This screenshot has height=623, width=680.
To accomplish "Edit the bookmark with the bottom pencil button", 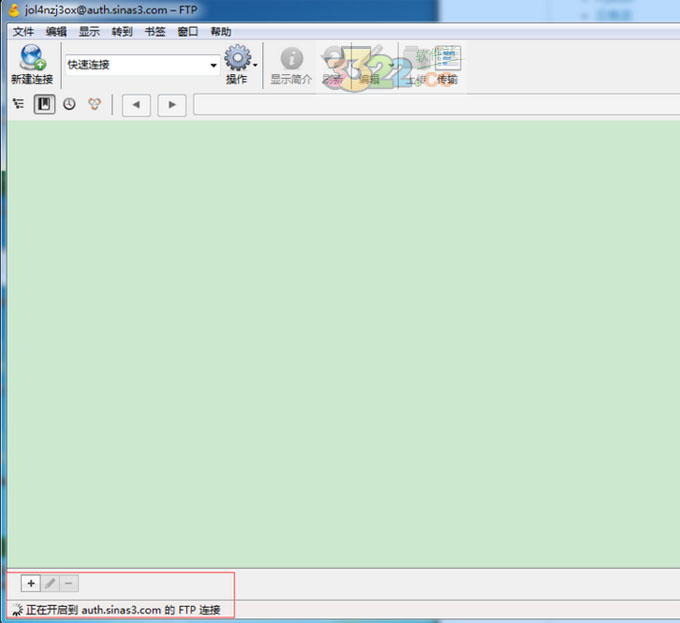I will click(50, 584).
